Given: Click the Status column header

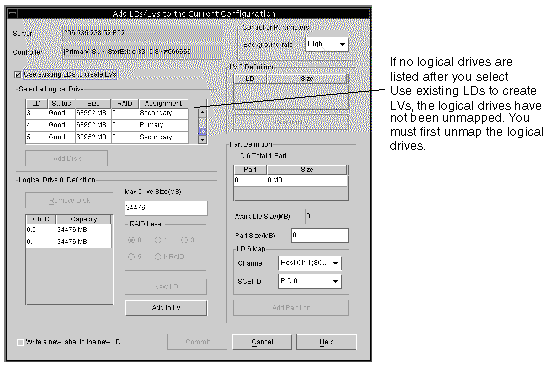Looking at the screenshot, I should (61, 104).
